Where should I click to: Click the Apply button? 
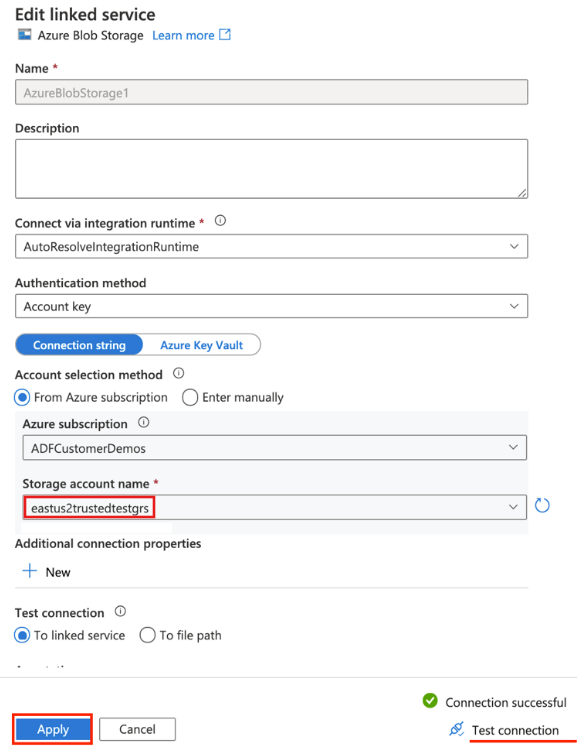[x=53, y=729]
